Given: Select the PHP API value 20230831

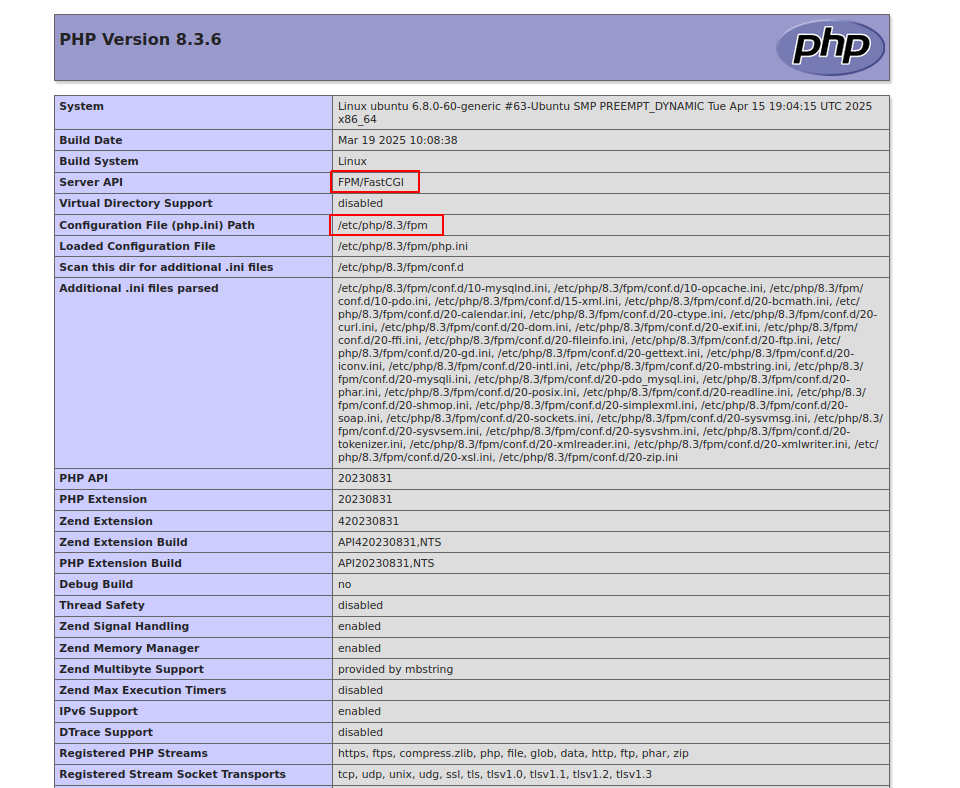Looking at the screenshot, I should 365,478.
